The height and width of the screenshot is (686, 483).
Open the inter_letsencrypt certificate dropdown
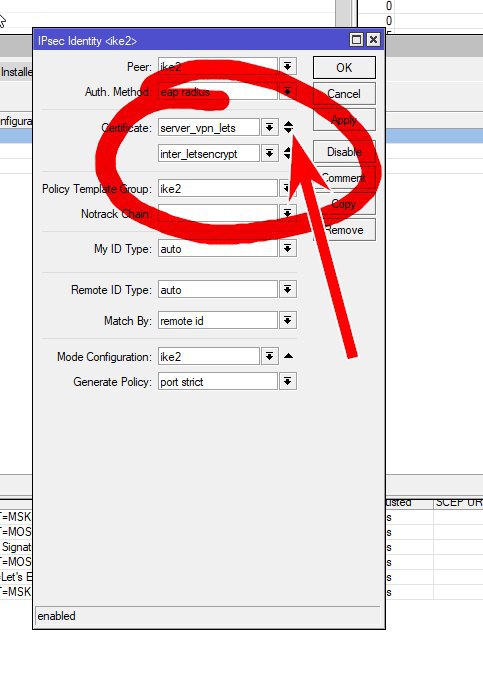(270, 154)
